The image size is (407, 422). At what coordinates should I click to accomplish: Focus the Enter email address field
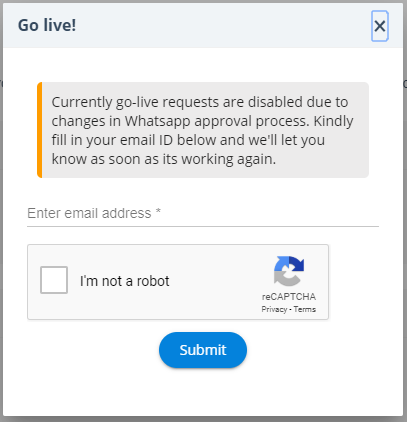203,213
